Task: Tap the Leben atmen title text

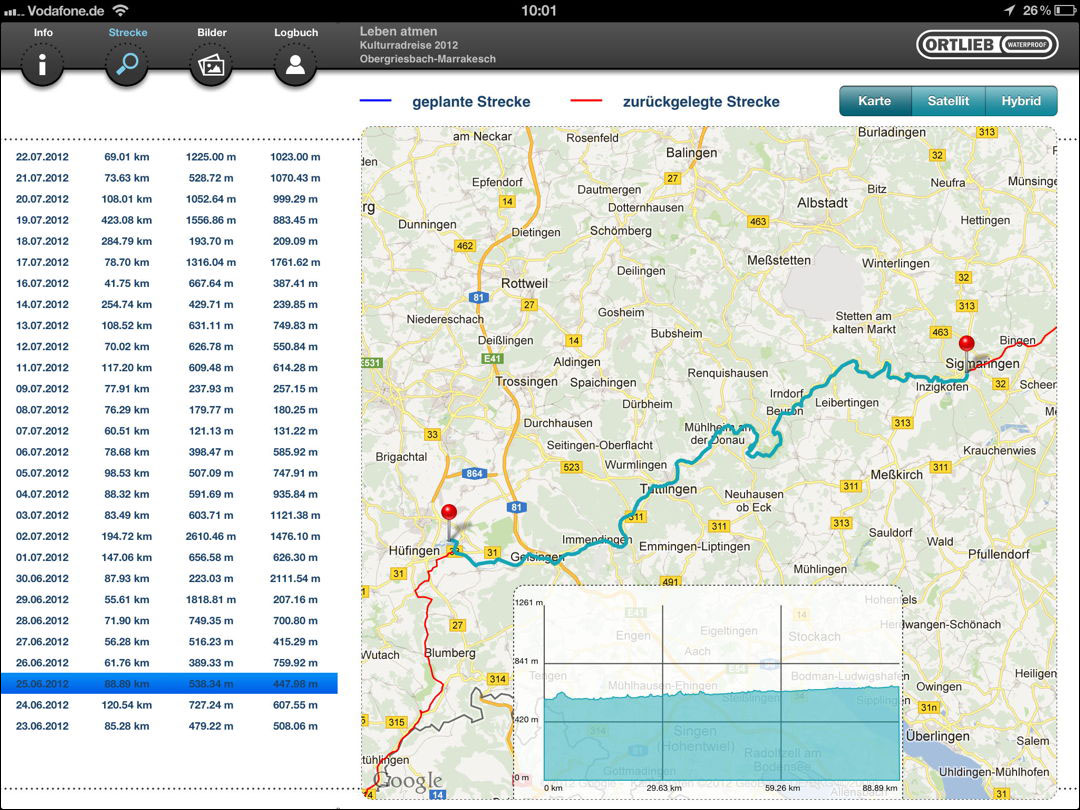Action: [x=398, y=31]
